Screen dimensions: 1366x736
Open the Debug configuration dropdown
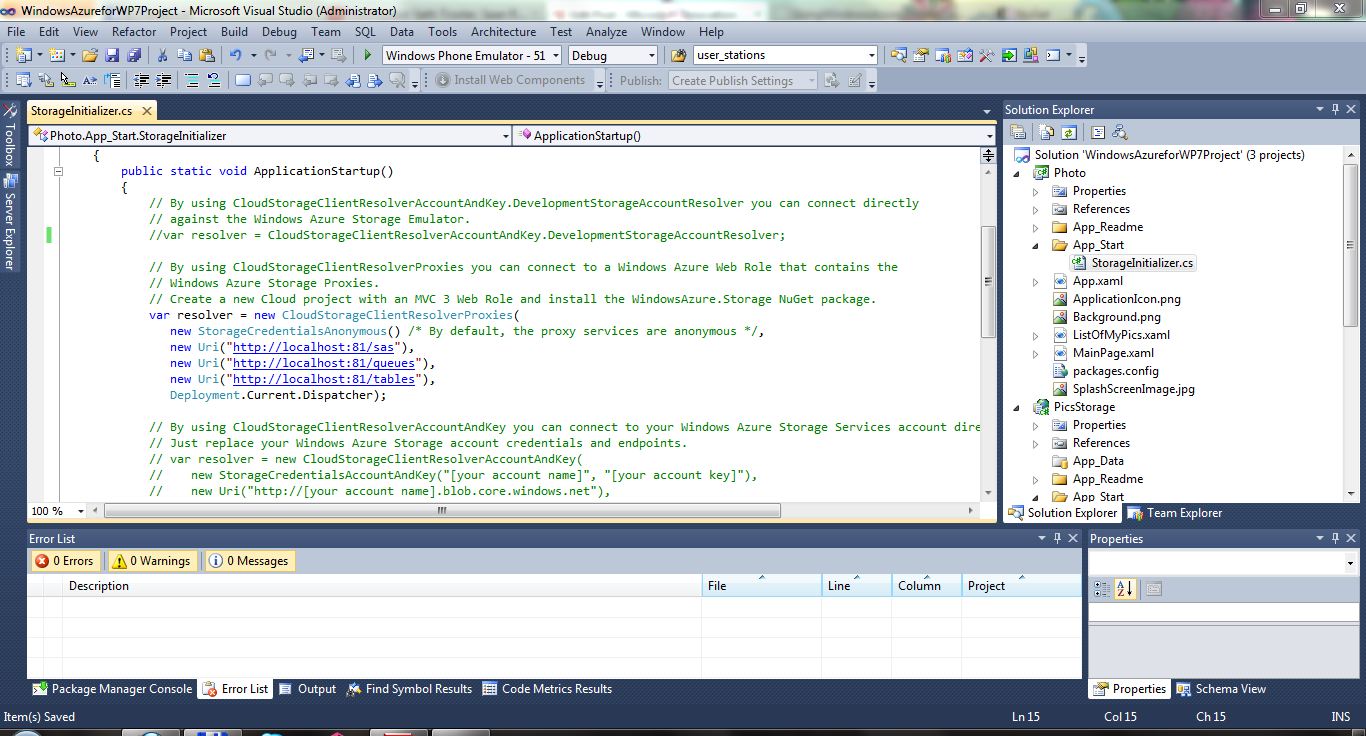click(x=651, y=56)
